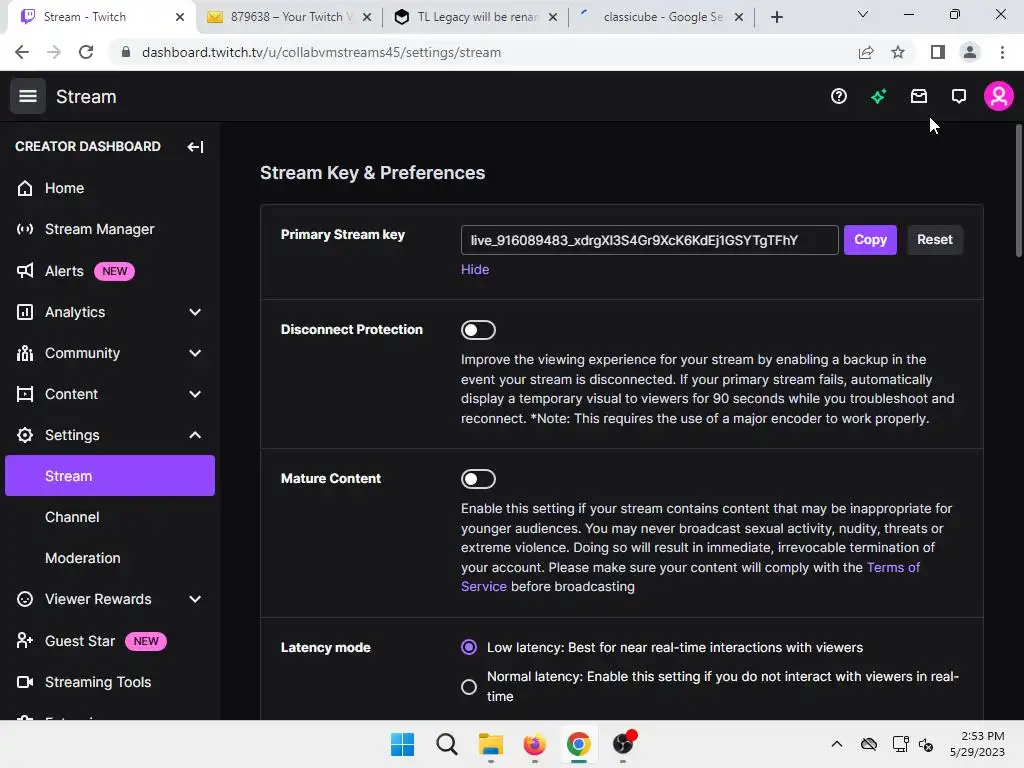Image resolution: width=1024 pixels, height=768 pixels.
Task: Click the browser address bar URL
Action: (x=321, y=52)
